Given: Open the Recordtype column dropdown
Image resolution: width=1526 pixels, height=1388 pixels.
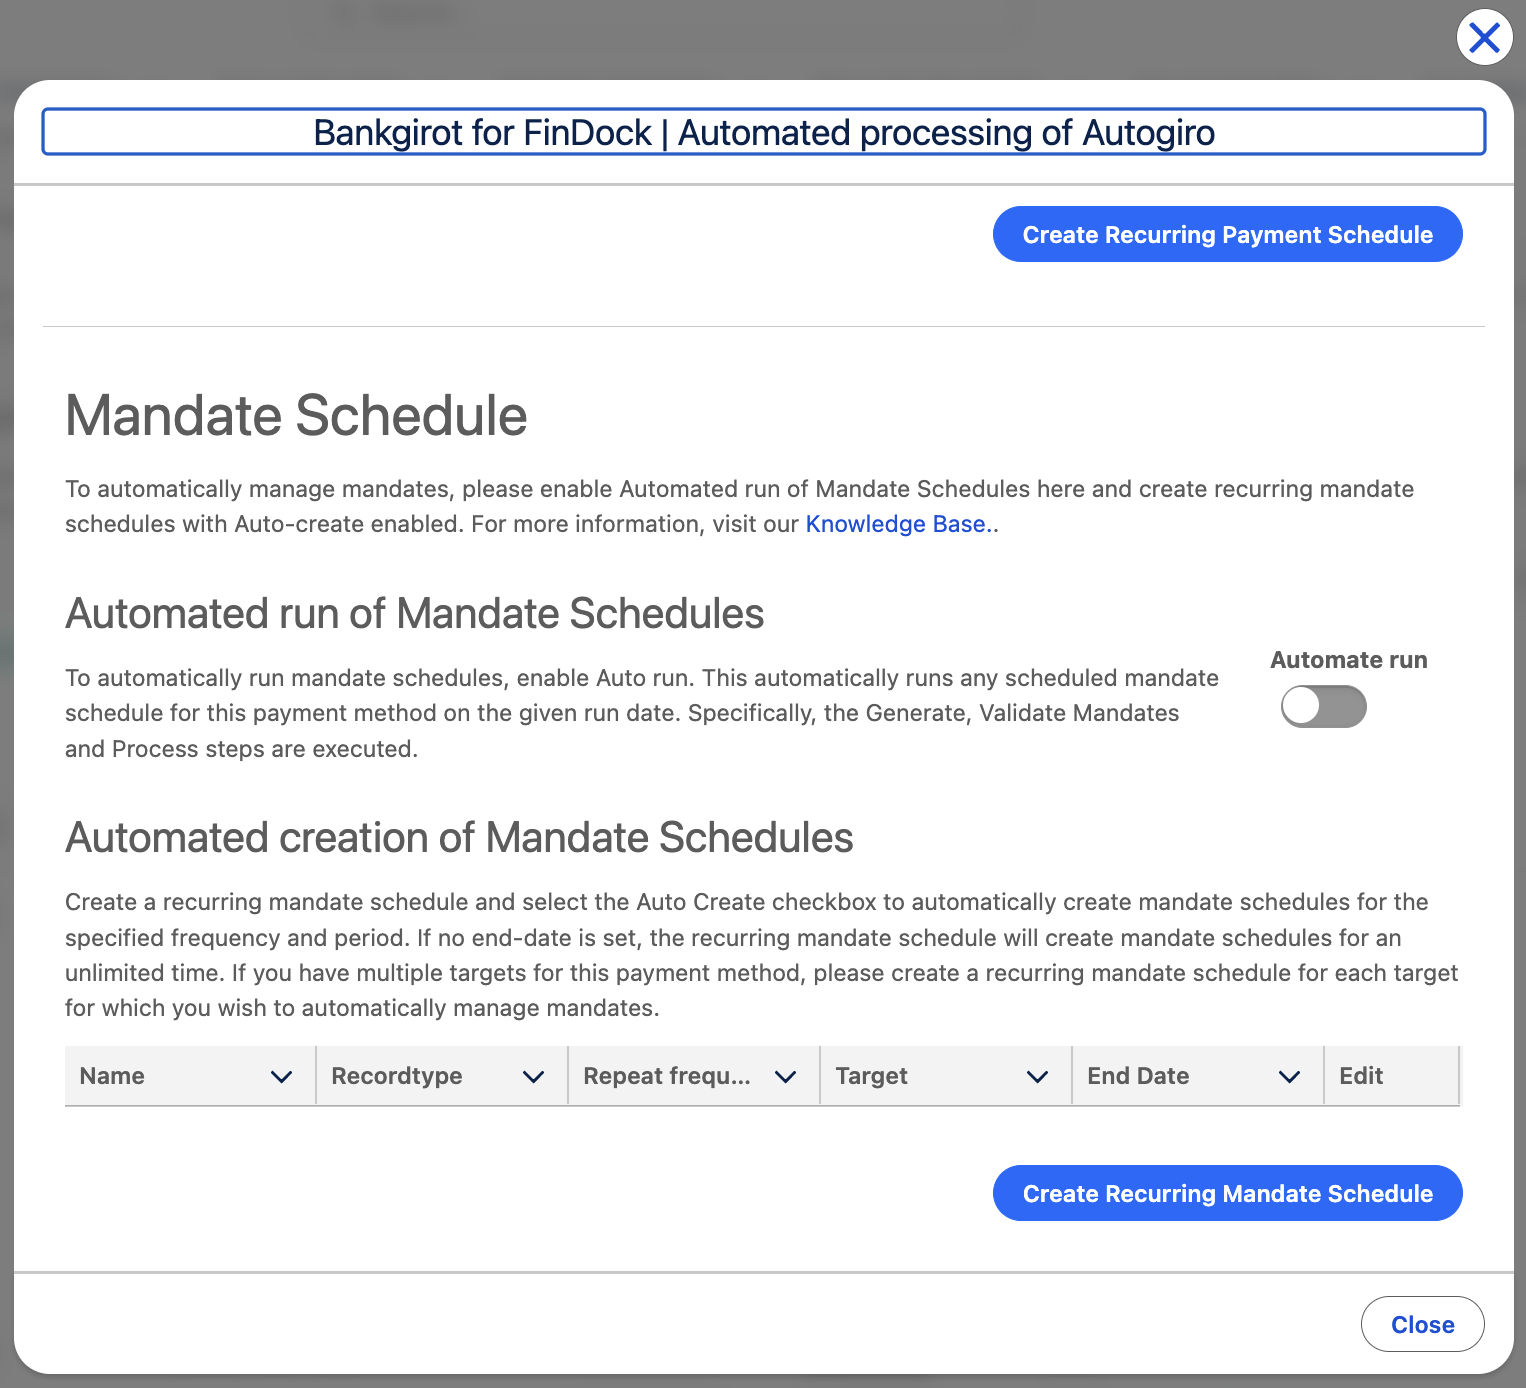Looking at the screenshot, I should [x=533, y=1076].
